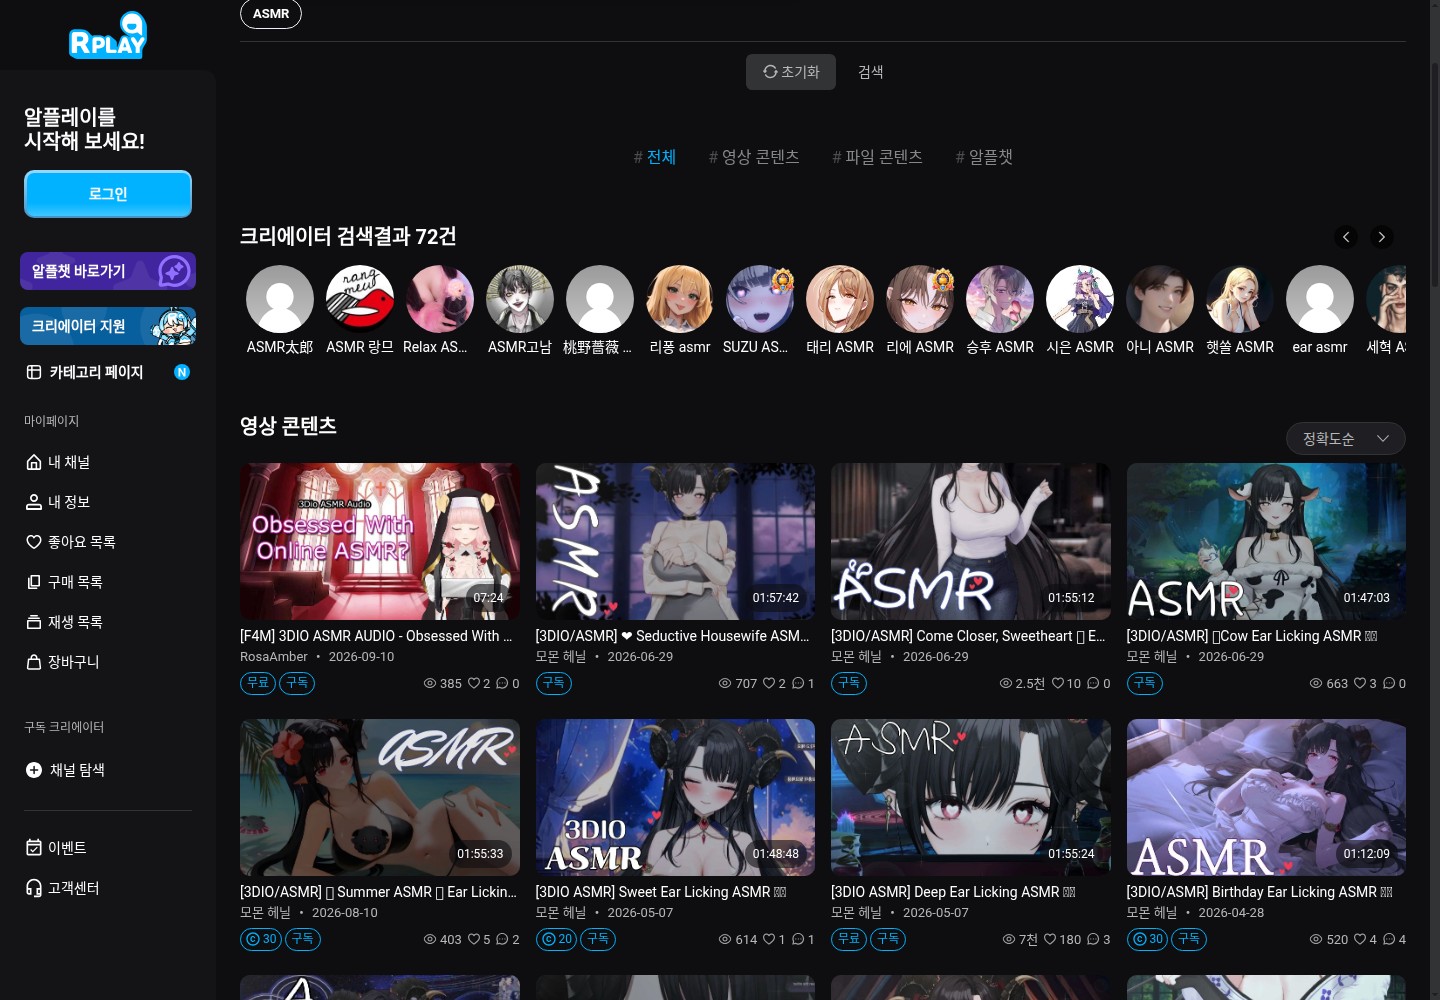1440x1000 pixels.
Task: Click the 로그인 button
Action: [x=108, y=194]
